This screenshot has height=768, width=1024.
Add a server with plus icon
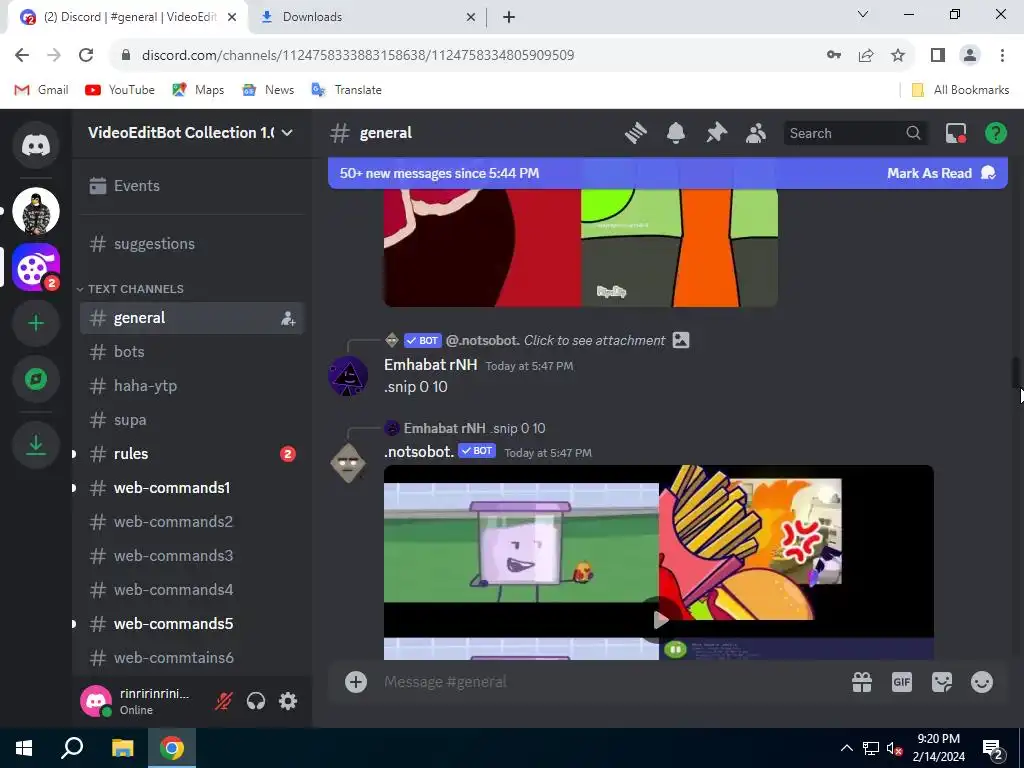click(36, 323)
